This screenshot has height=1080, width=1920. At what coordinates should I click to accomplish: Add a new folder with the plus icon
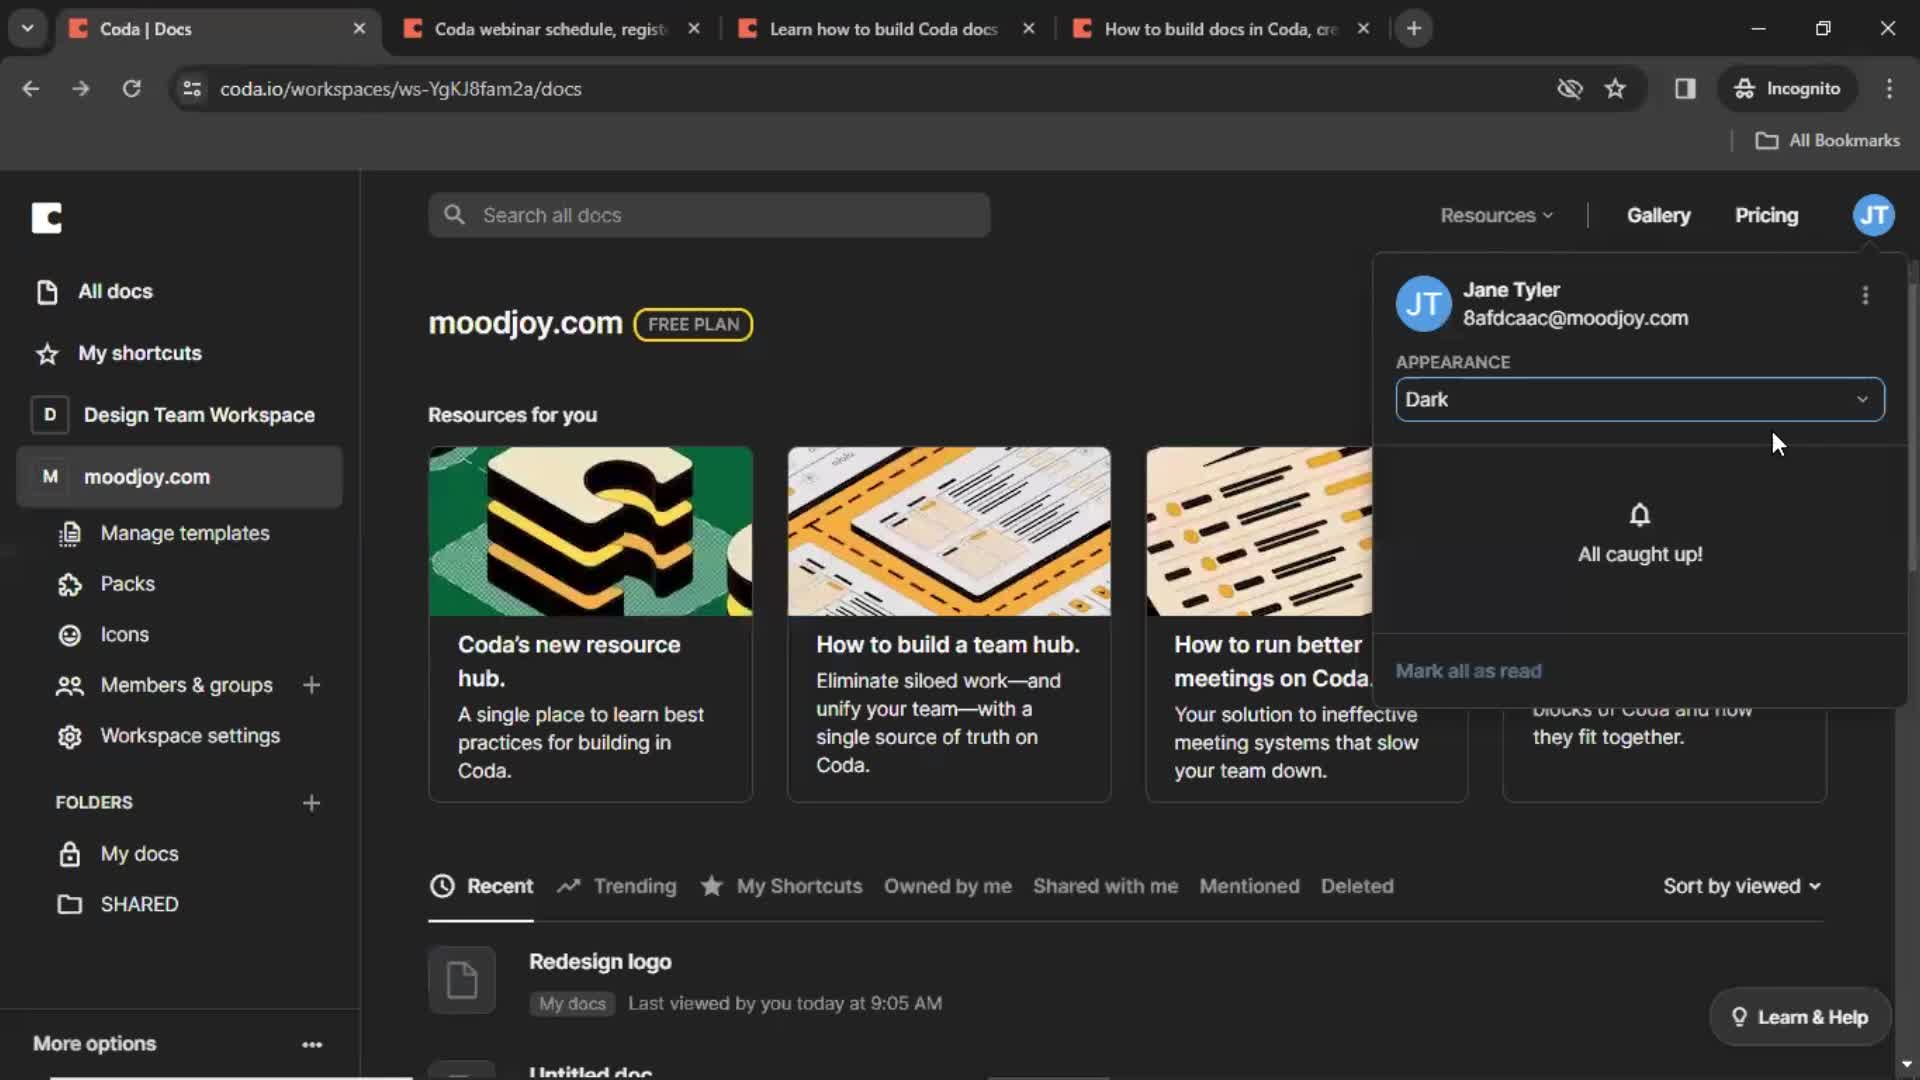click(x=311, y=803)
